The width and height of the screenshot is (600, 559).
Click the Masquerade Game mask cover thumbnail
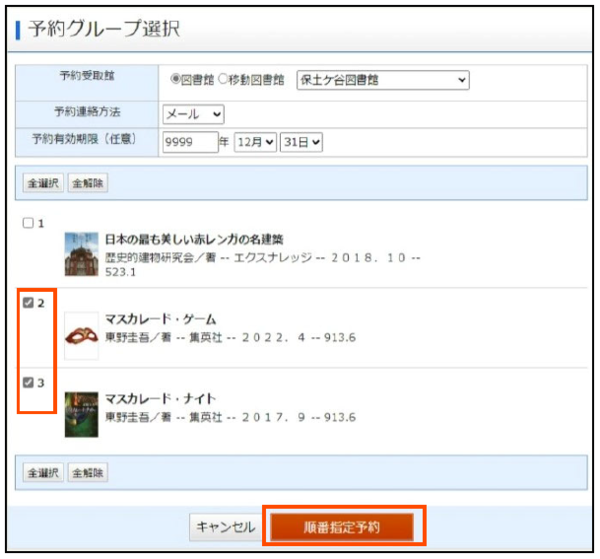[81, 335]
